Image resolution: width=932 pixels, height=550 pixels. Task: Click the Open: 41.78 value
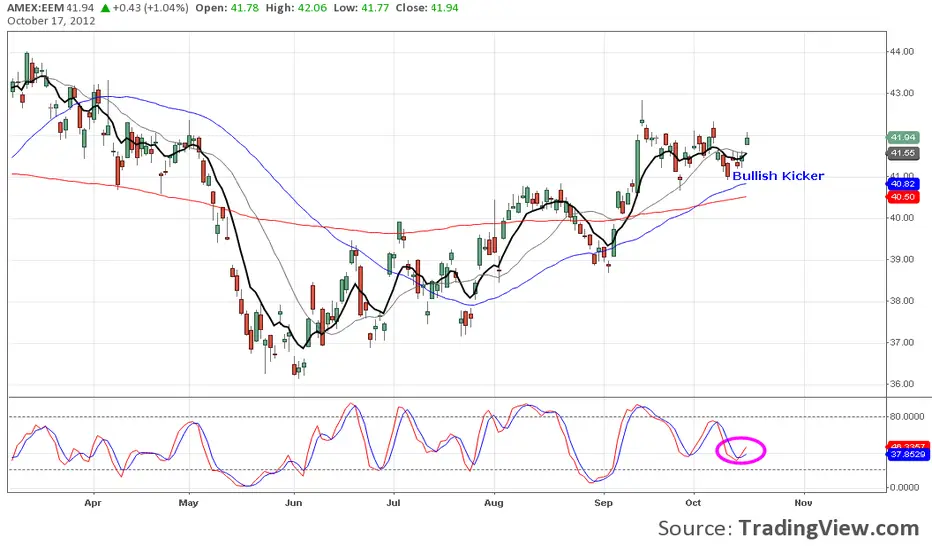227,8
